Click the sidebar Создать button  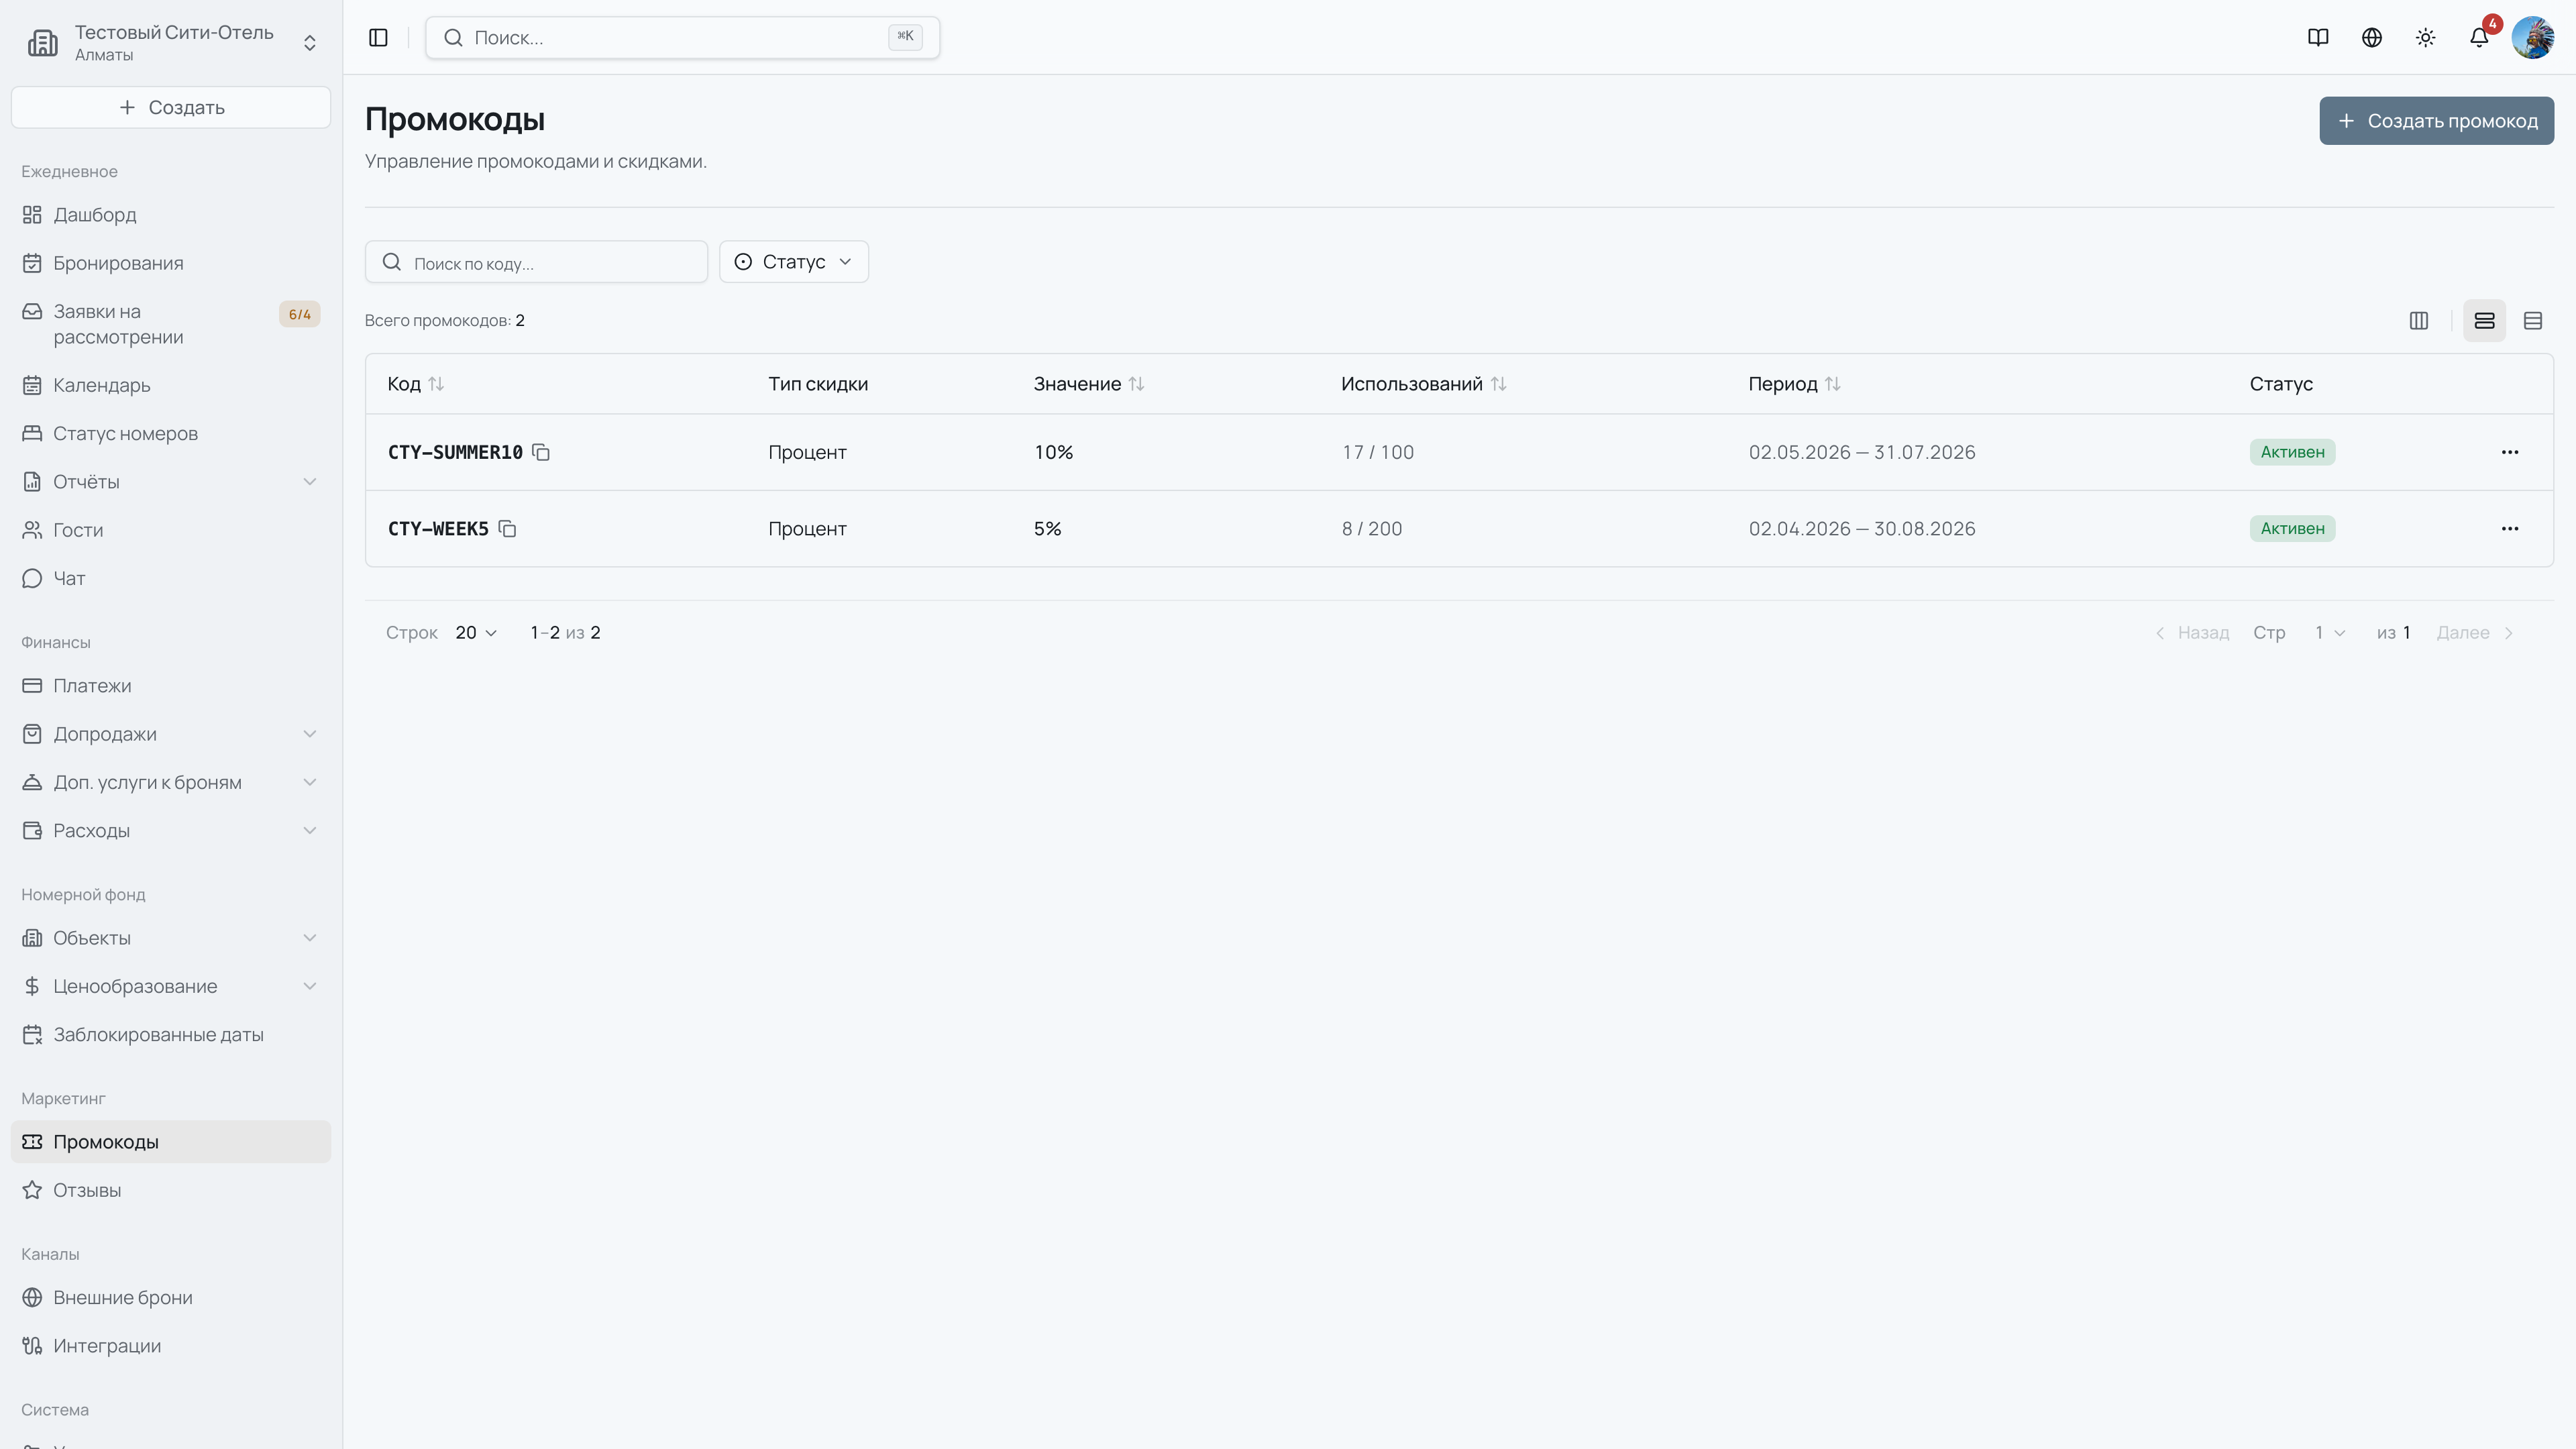pos(171,107)
